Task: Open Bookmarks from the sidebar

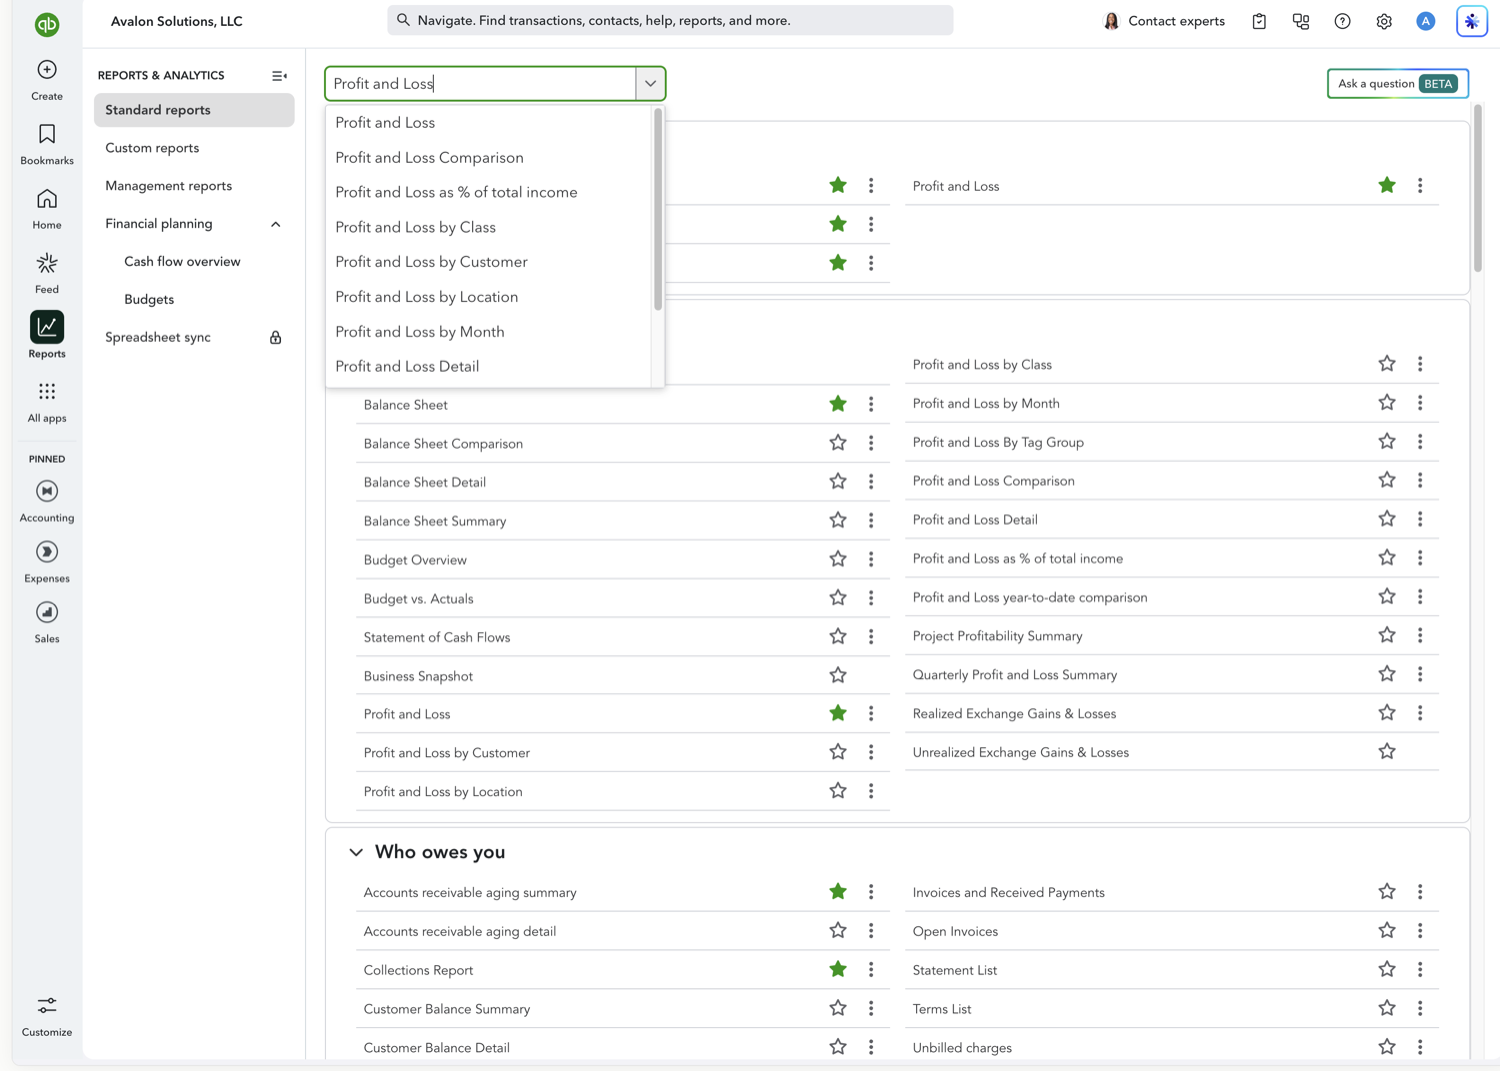Action: click(x=47, y=144)
